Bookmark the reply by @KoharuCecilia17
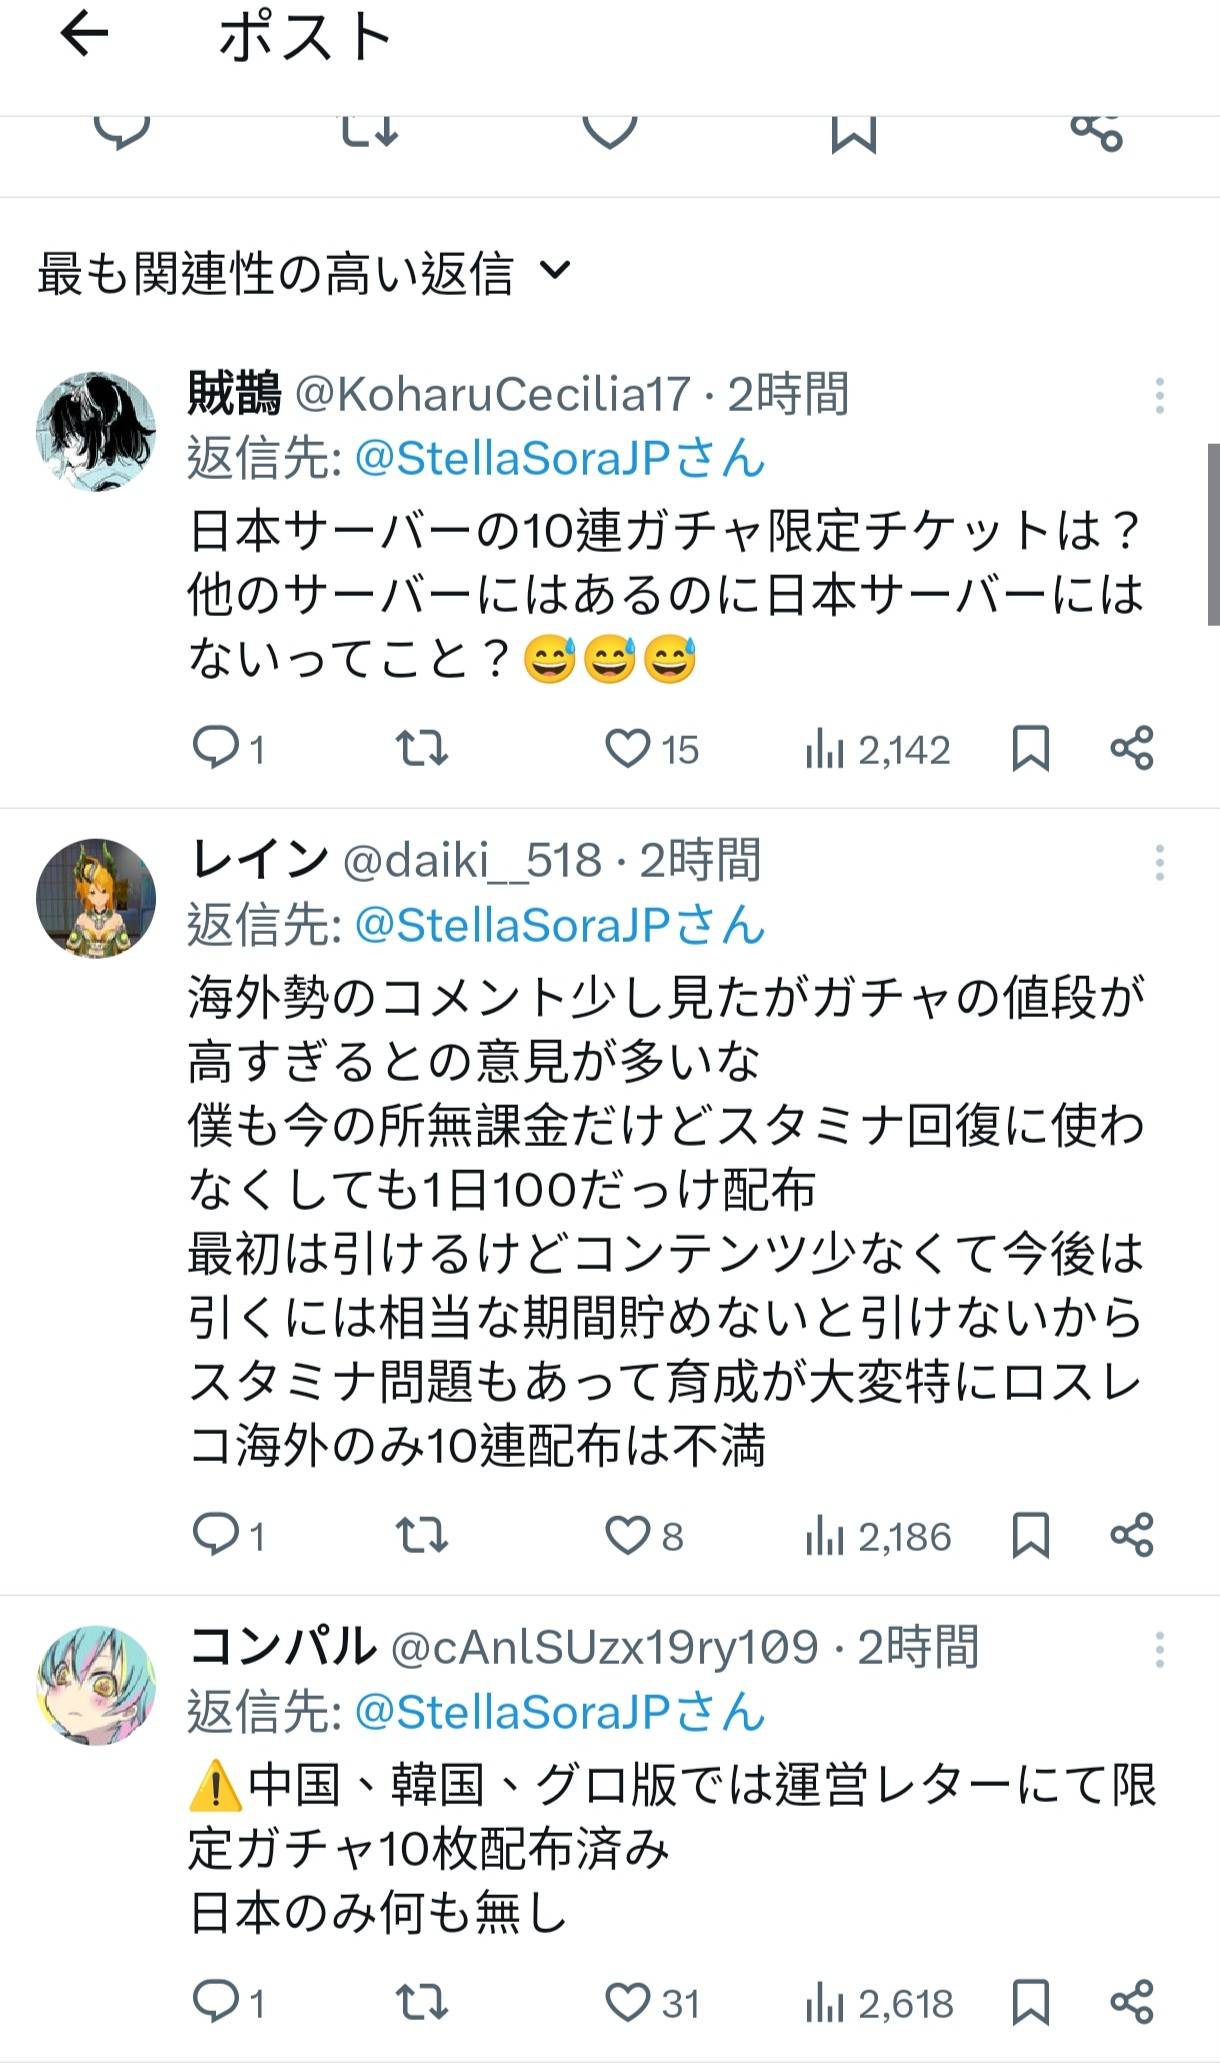Screen dimensions: 1220x2066 [x=1031, y=749]
